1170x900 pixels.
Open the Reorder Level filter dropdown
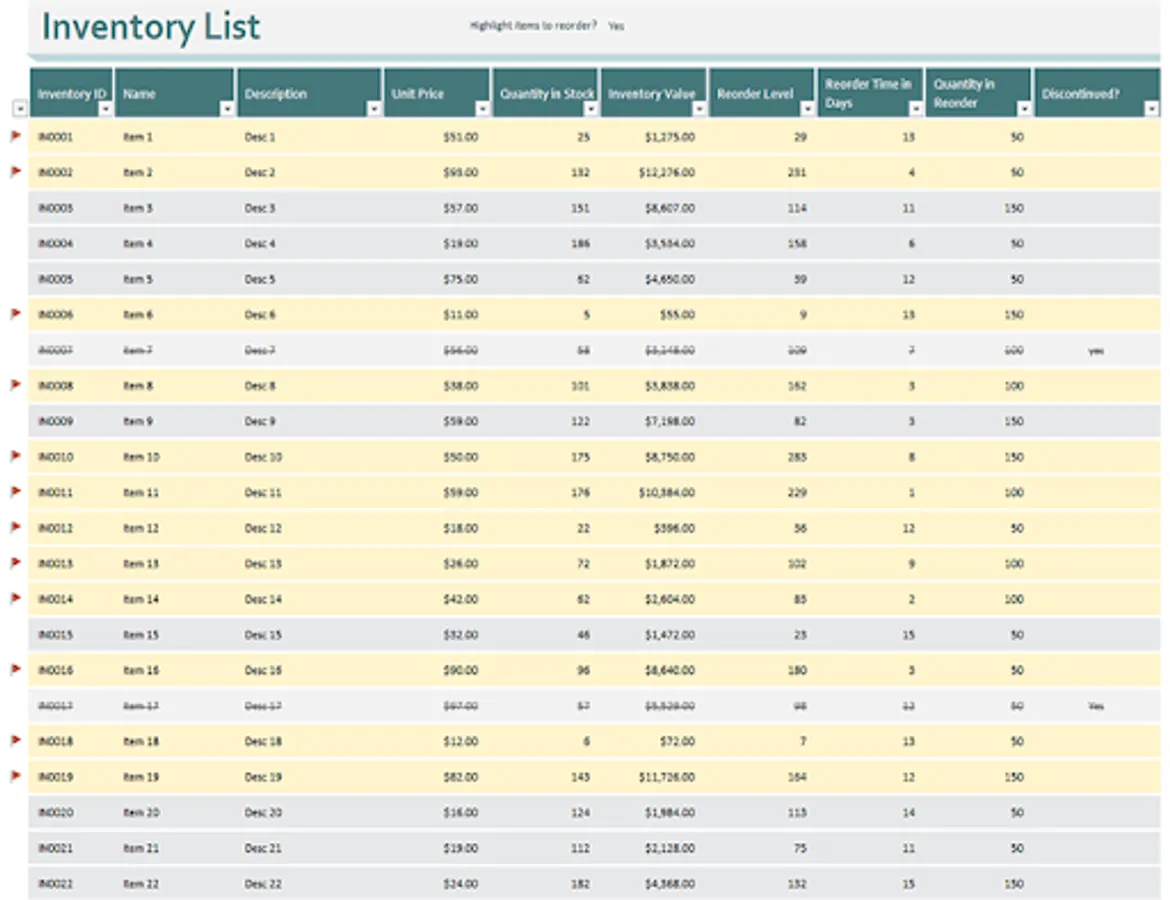point(807,109)
